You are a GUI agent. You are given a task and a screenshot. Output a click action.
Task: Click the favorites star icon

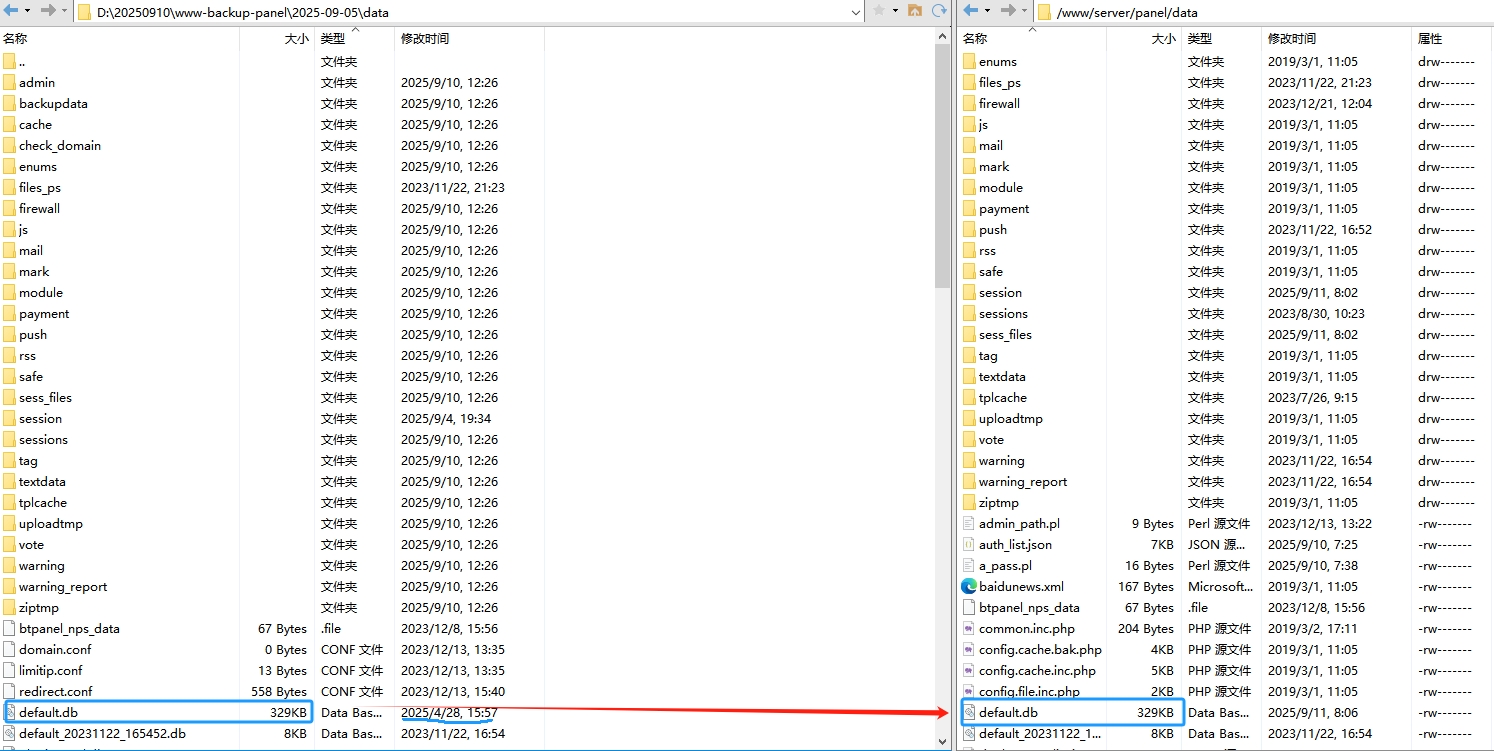pos(879,11)
